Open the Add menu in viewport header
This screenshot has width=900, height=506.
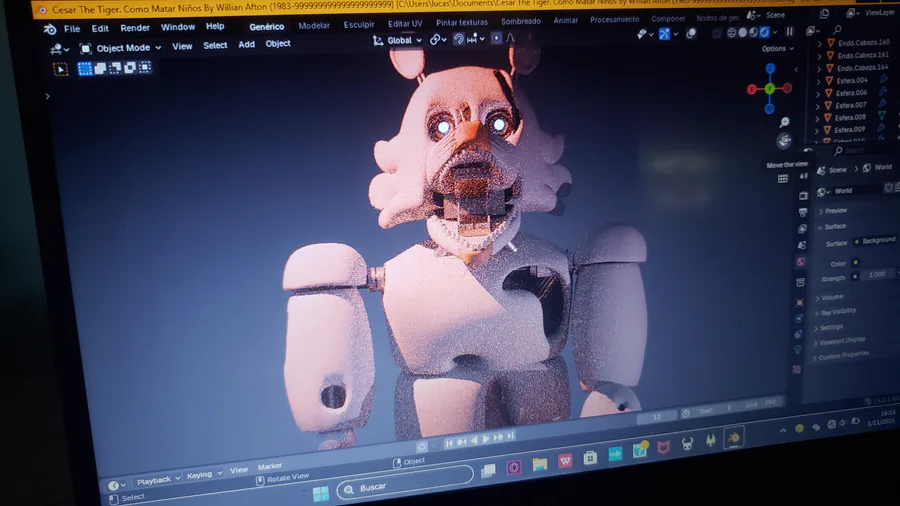pos(246,45)
